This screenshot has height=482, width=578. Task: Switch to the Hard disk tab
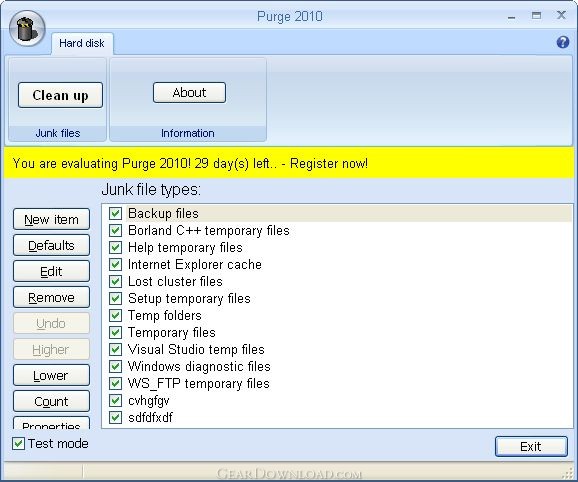(x=82, y=43)
